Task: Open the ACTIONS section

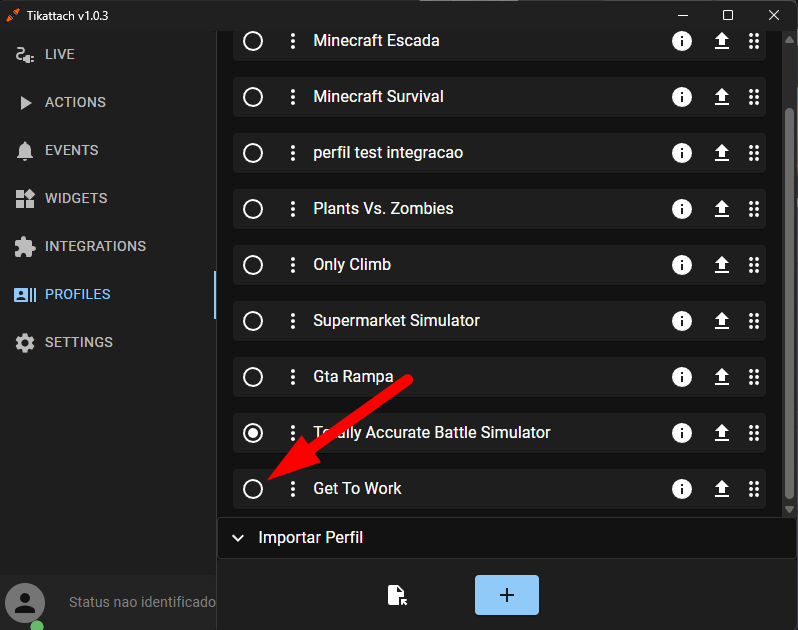Action: coord(108,102)
